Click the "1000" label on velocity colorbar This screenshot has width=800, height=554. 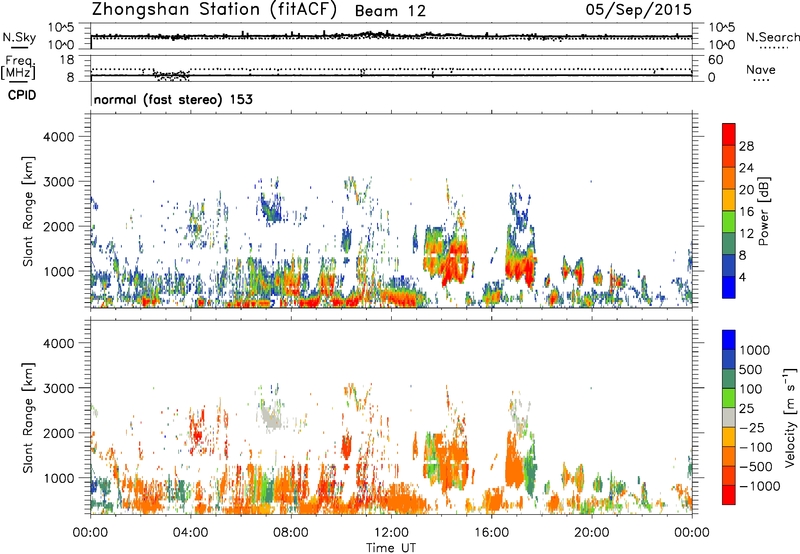click(x=754, y=350)
